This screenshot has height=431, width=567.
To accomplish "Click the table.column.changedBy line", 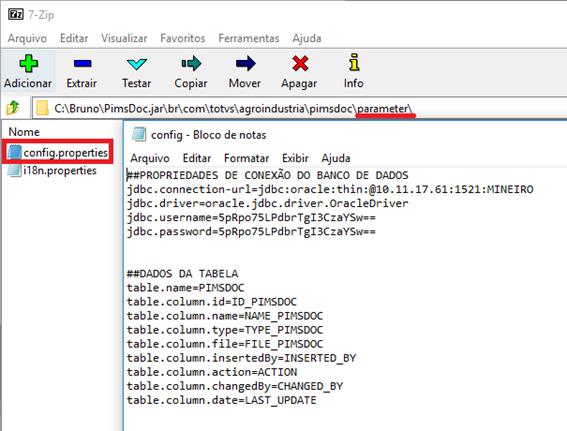I will tap(235, 386).
